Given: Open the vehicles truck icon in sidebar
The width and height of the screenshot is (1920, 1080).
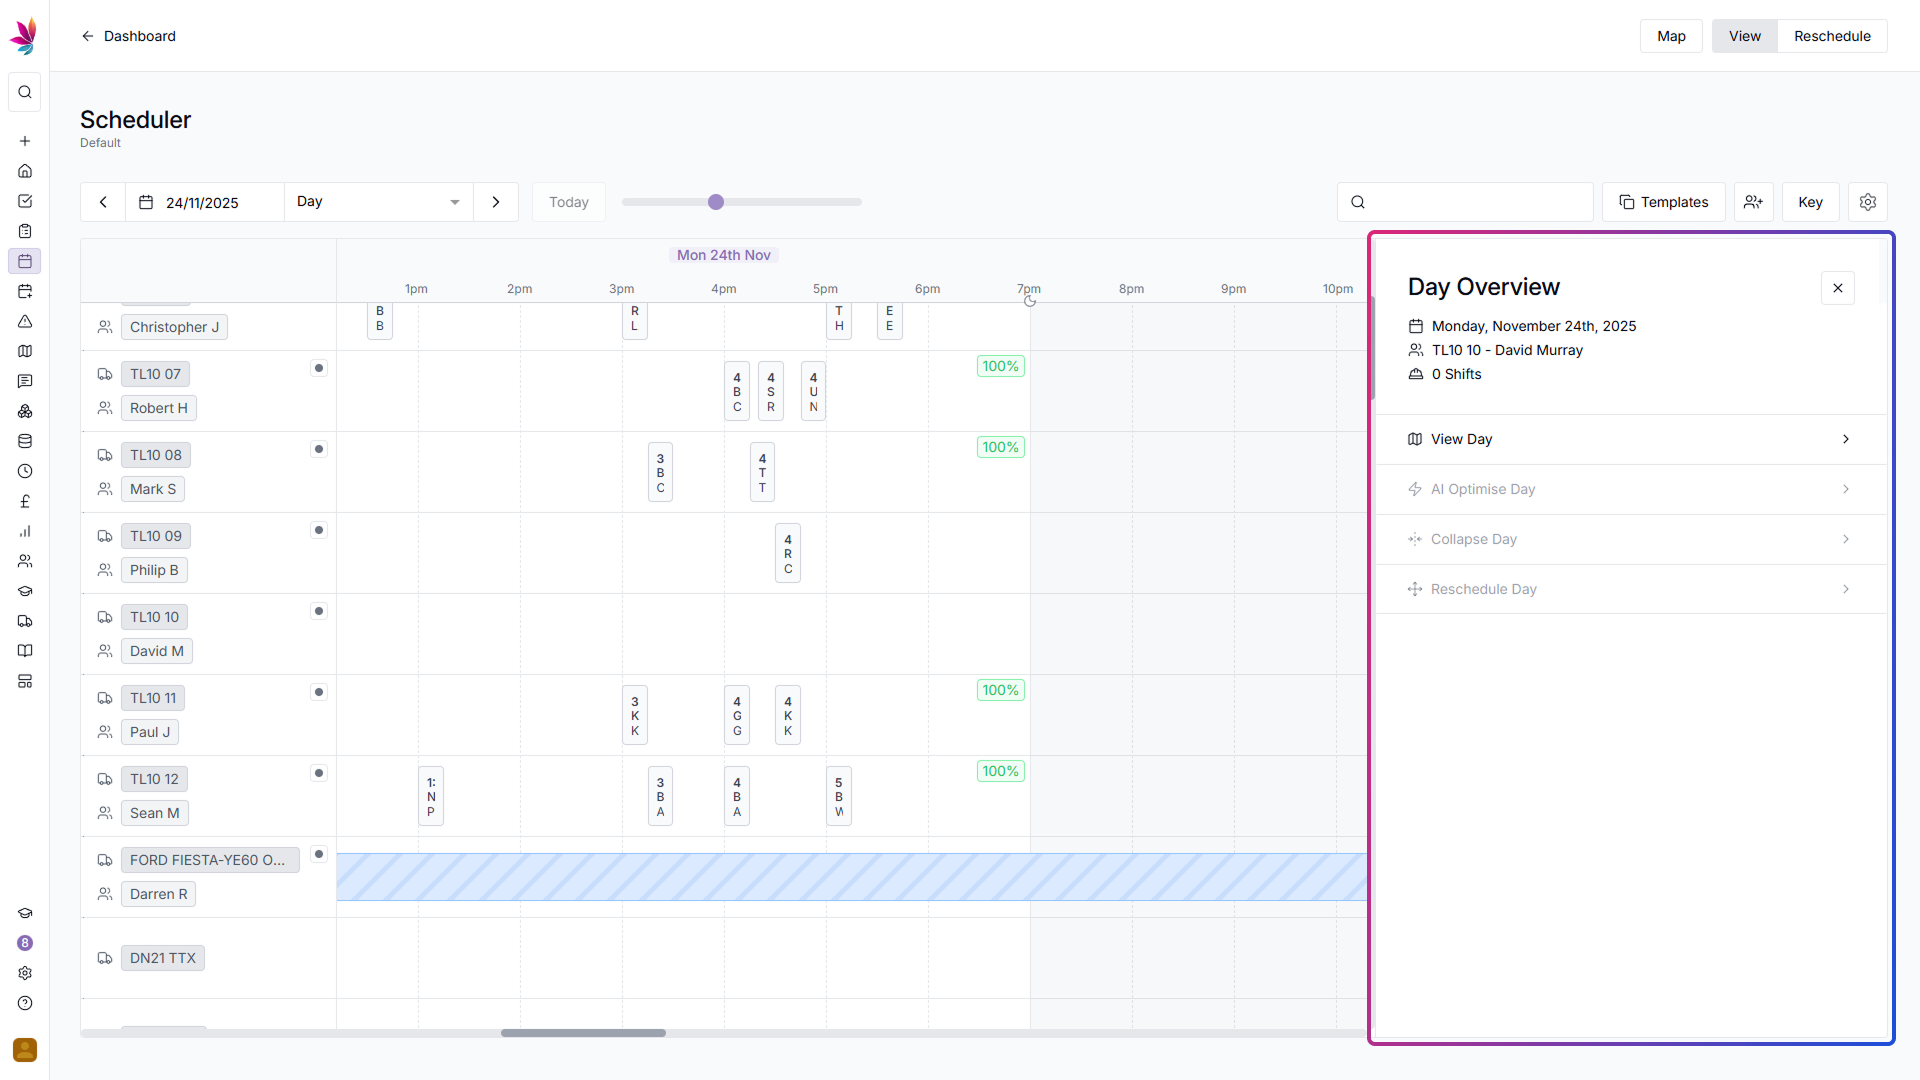Looking at the screenshot, I should [25, 621].
